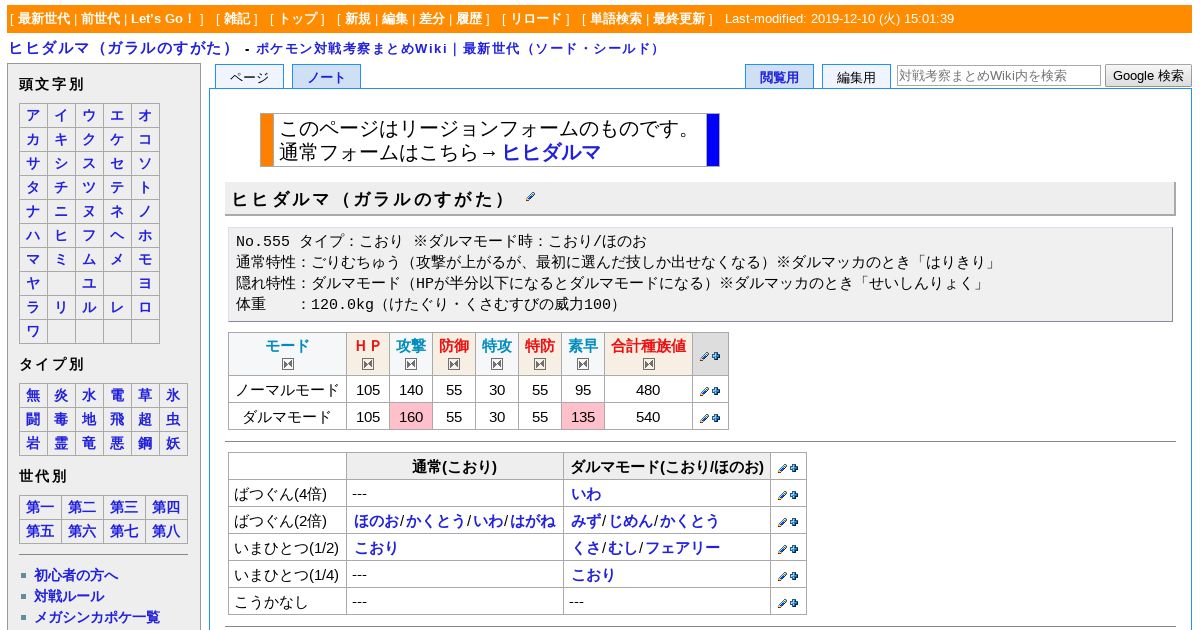Open 単語検索 in the top bar
This screenshot has width=1200, height=630.
616,19
